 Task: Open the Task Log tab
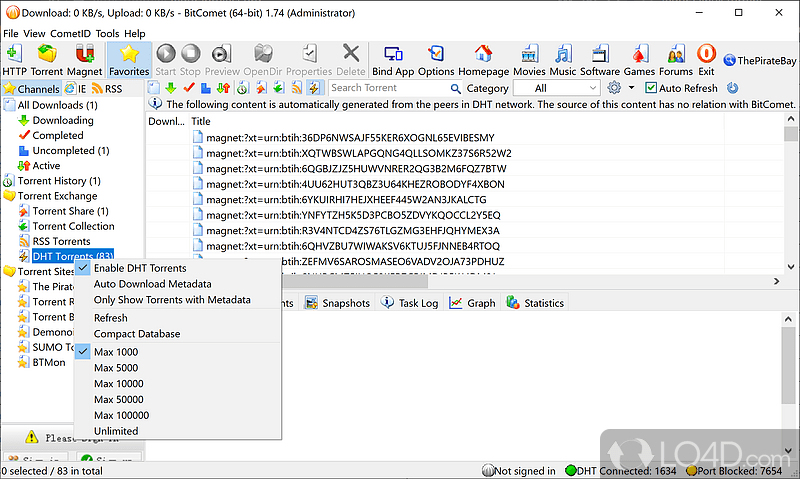[410, 303]
